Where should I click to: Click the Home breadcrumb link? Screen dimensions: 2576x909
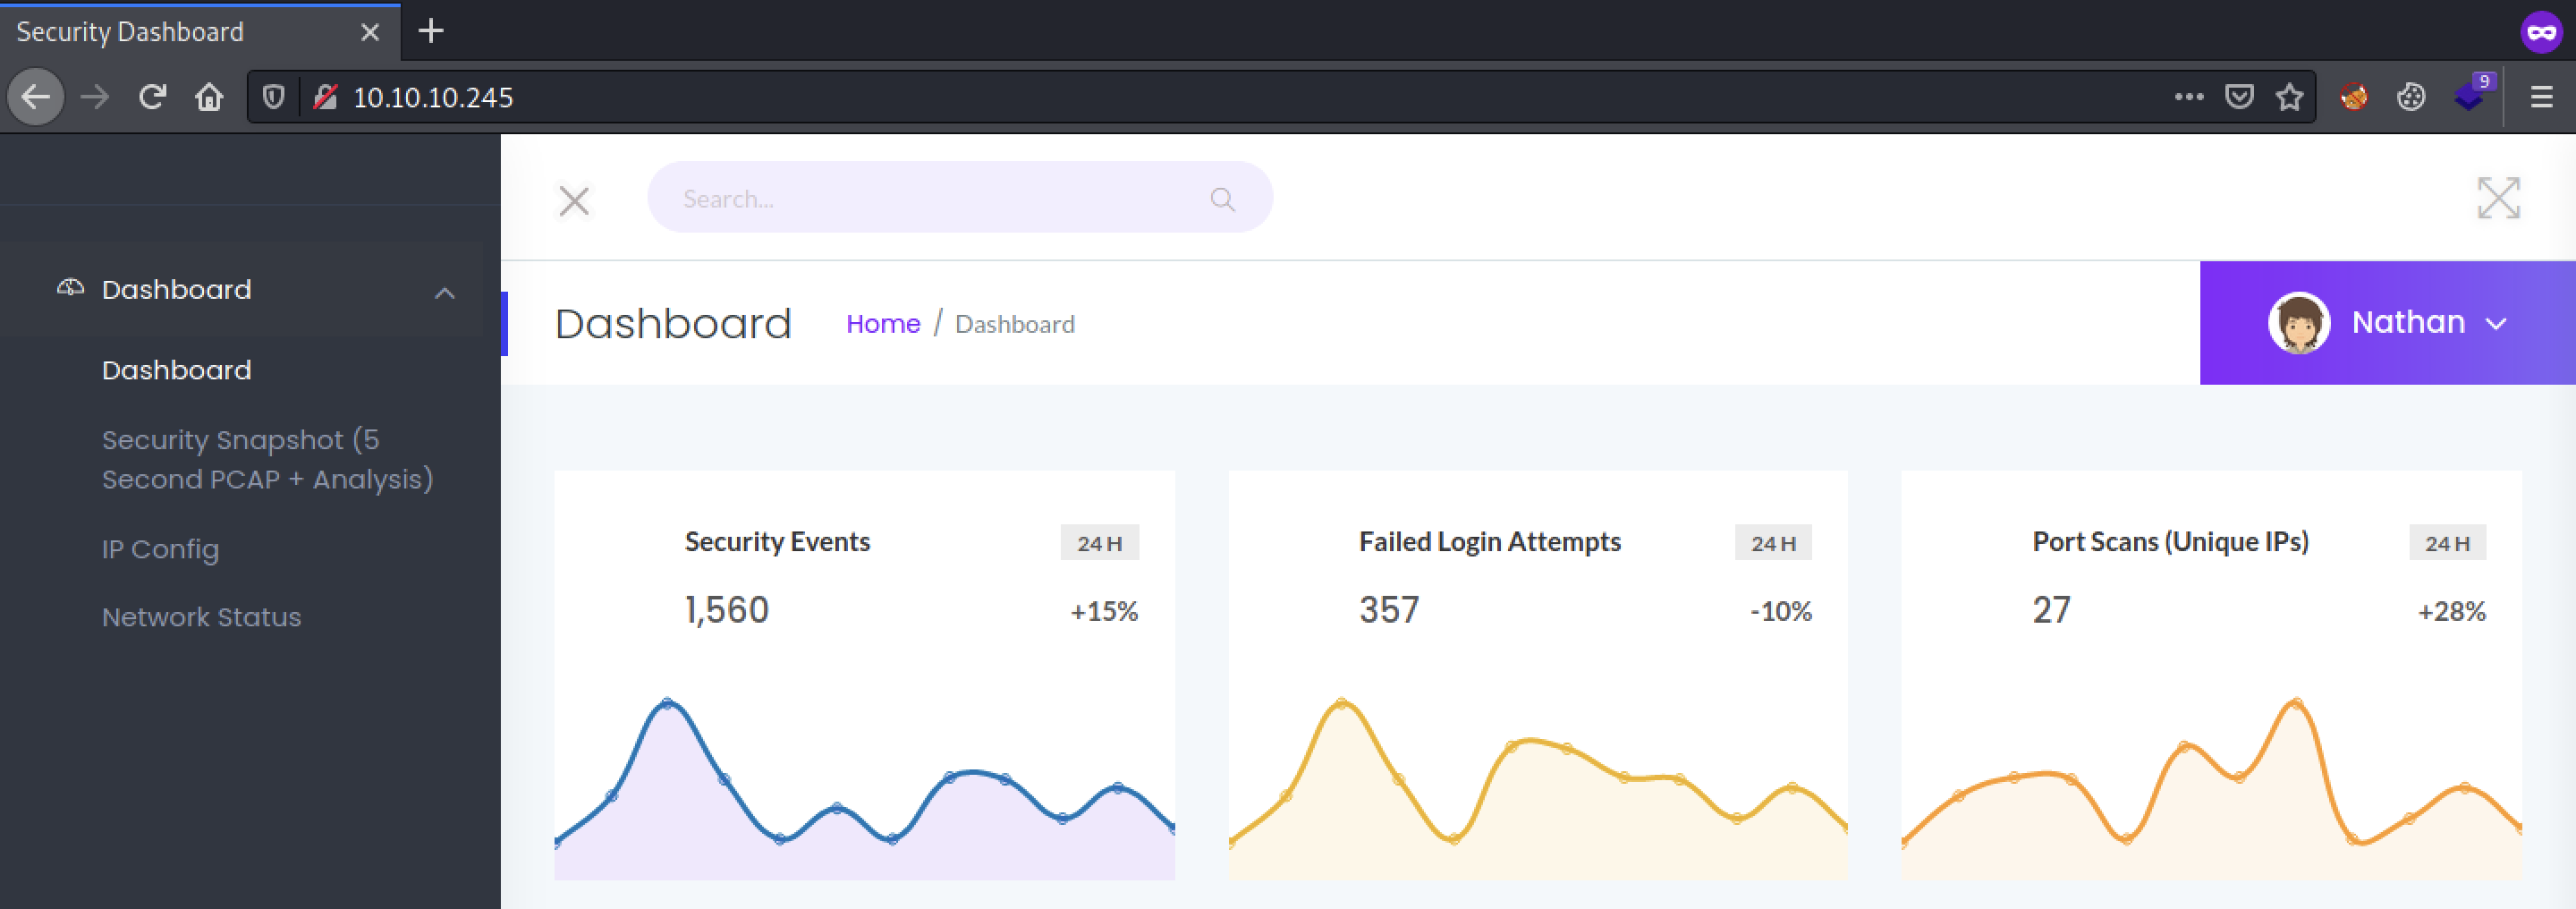point(882,324)
